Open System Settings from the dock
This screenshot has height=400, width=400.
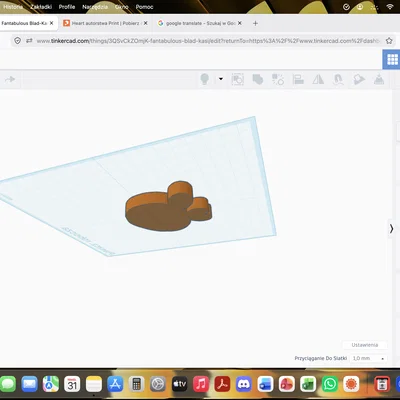158,384
